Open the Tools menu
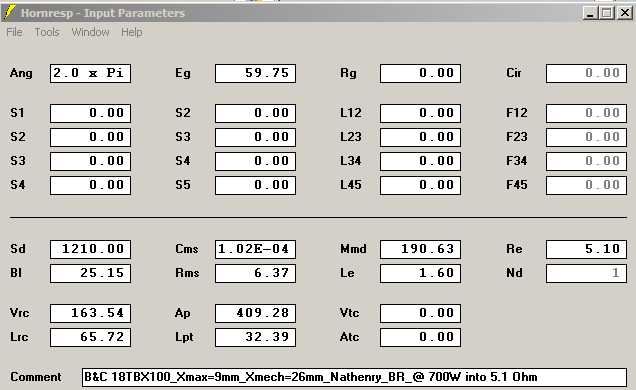Viewport: 636px width, 390px height. [x=47, y=32]
